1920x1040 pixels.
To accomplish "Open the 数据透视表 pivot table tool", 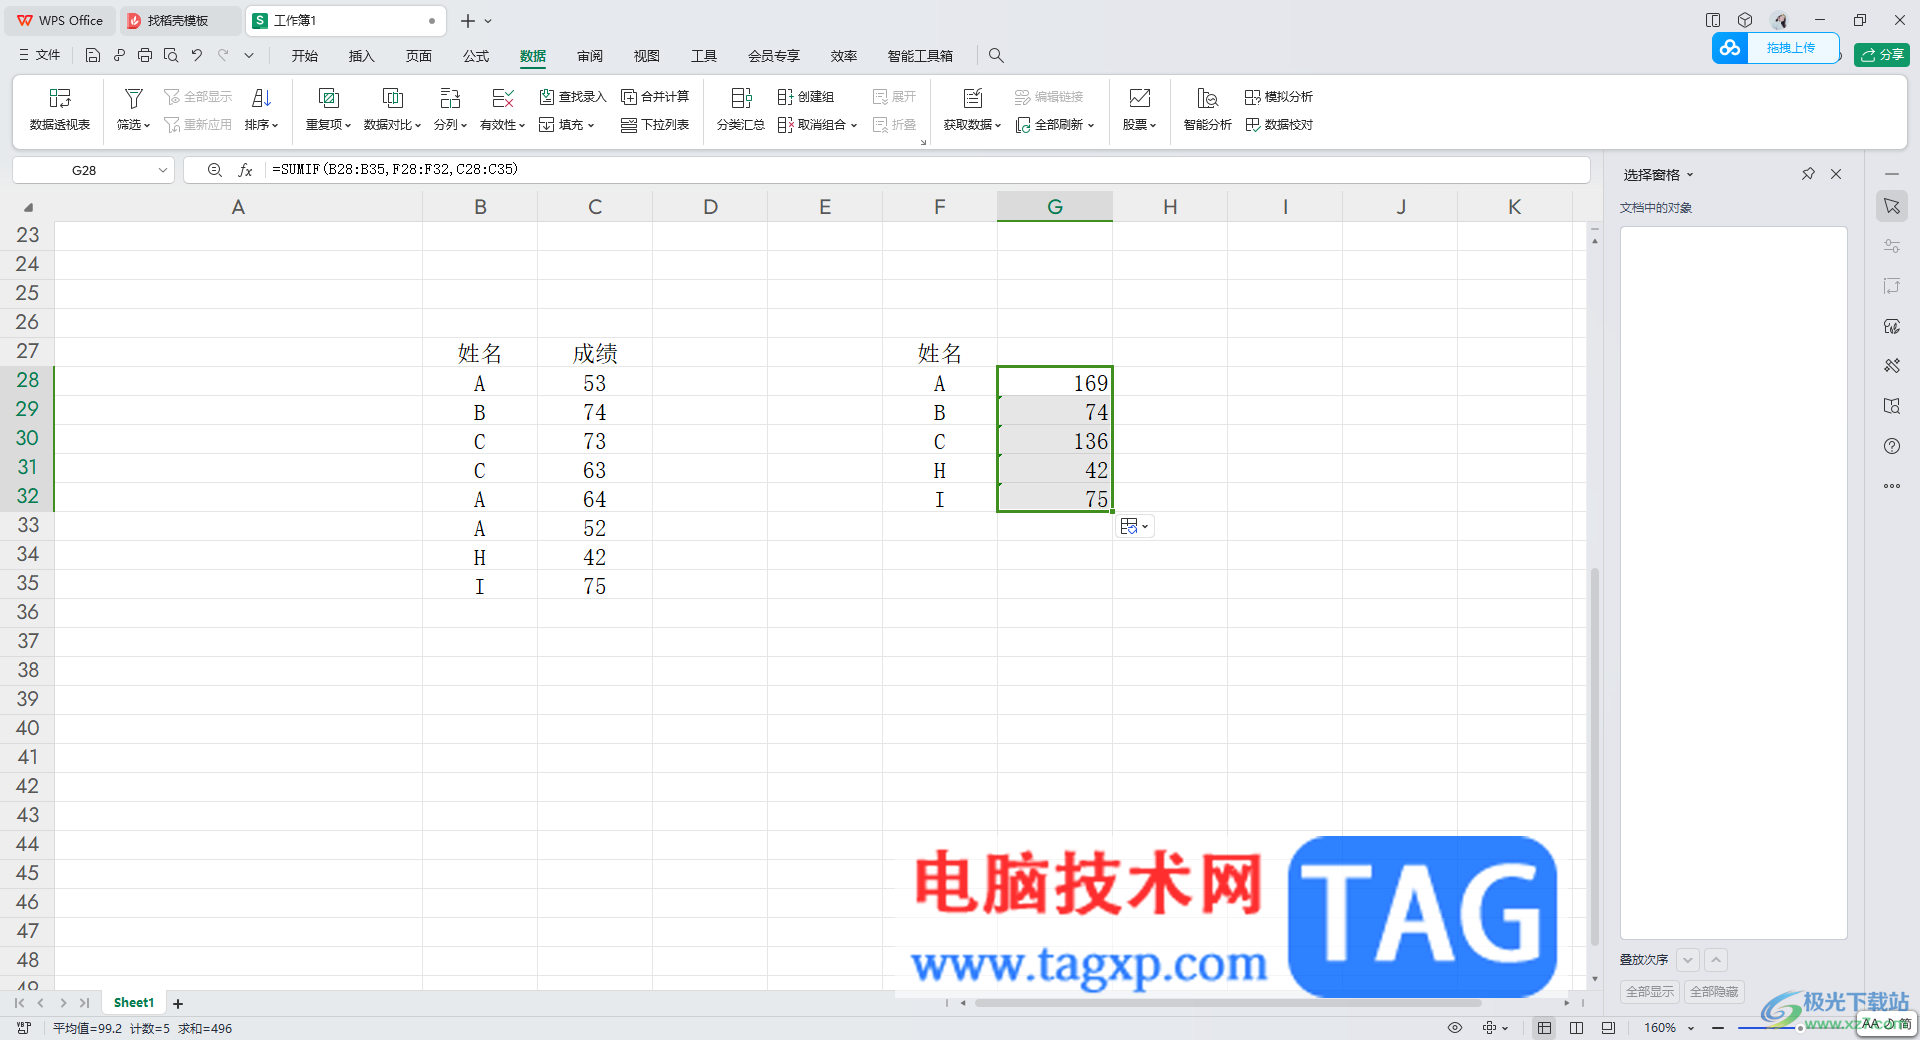I will click(x=60, y=109).
